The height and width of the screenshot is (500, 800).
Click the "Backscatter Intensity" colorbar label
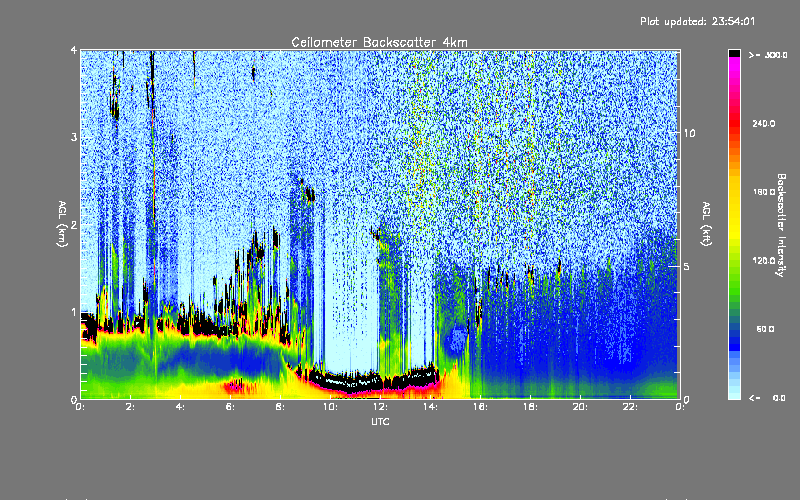pos(781,225)
